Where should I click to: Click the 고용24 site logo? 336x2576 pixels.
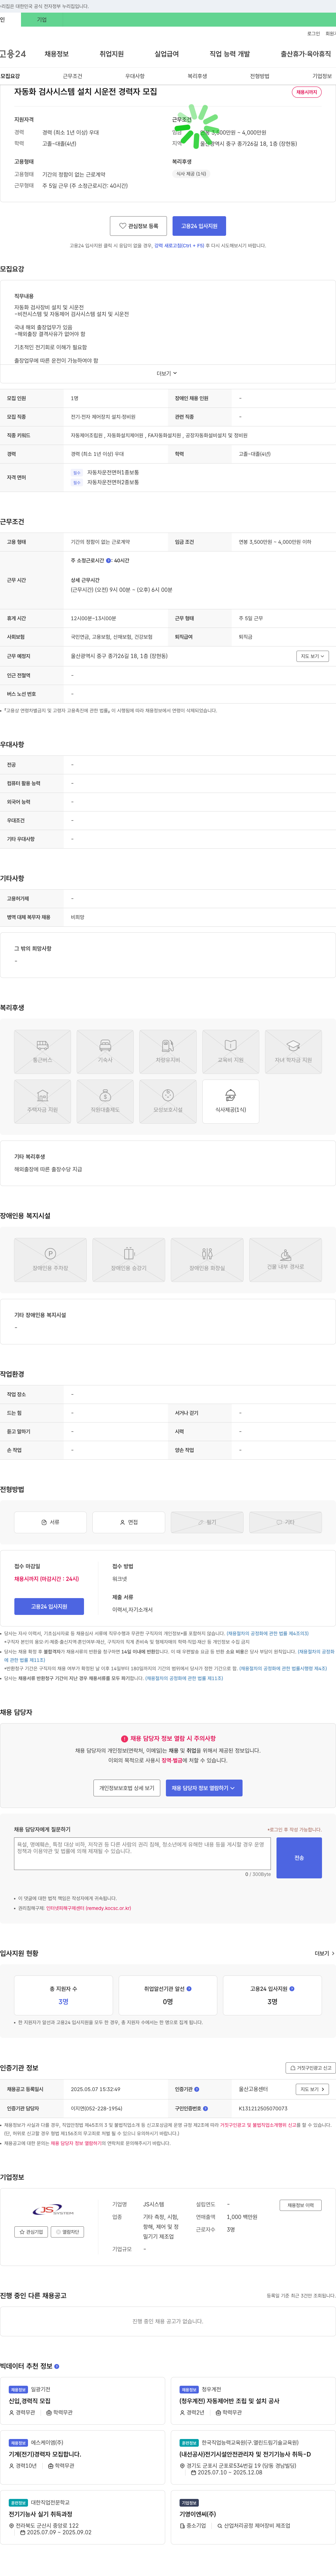pos(13,54)
